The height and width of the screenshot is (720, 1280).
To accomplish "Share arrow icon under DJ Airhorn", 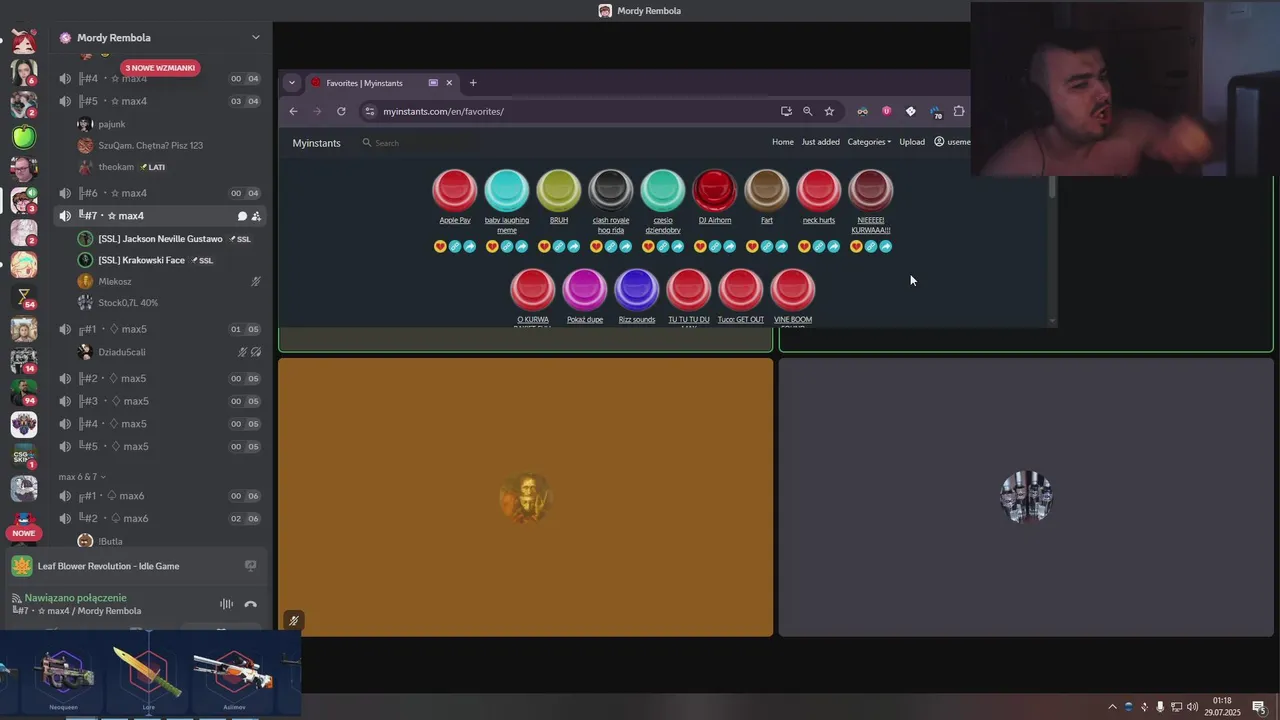I will pos(730,246).
